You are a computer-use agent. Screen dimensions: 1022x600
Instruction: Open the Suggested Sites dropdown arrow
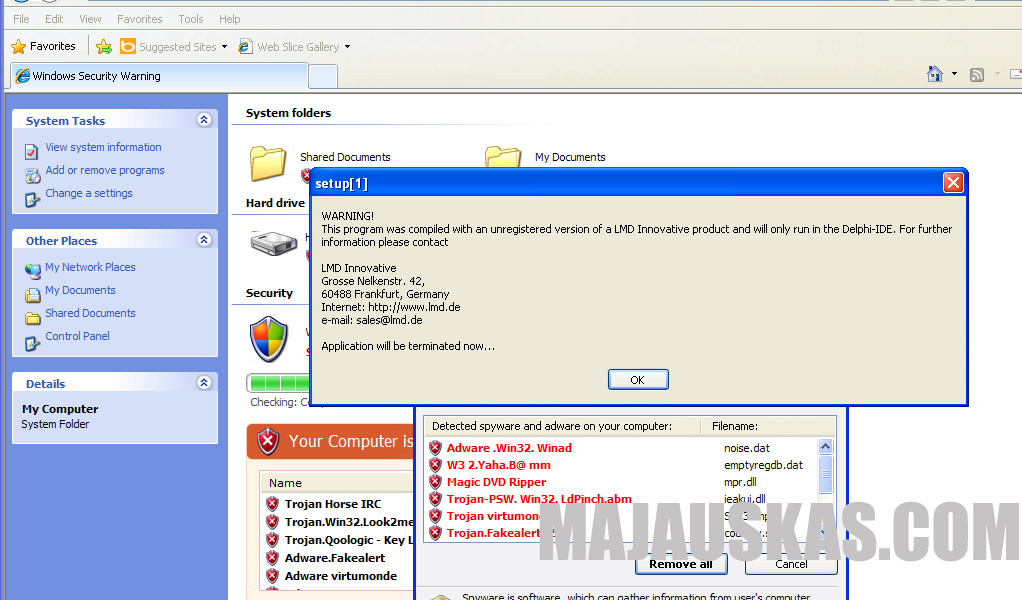click(224, 47)
